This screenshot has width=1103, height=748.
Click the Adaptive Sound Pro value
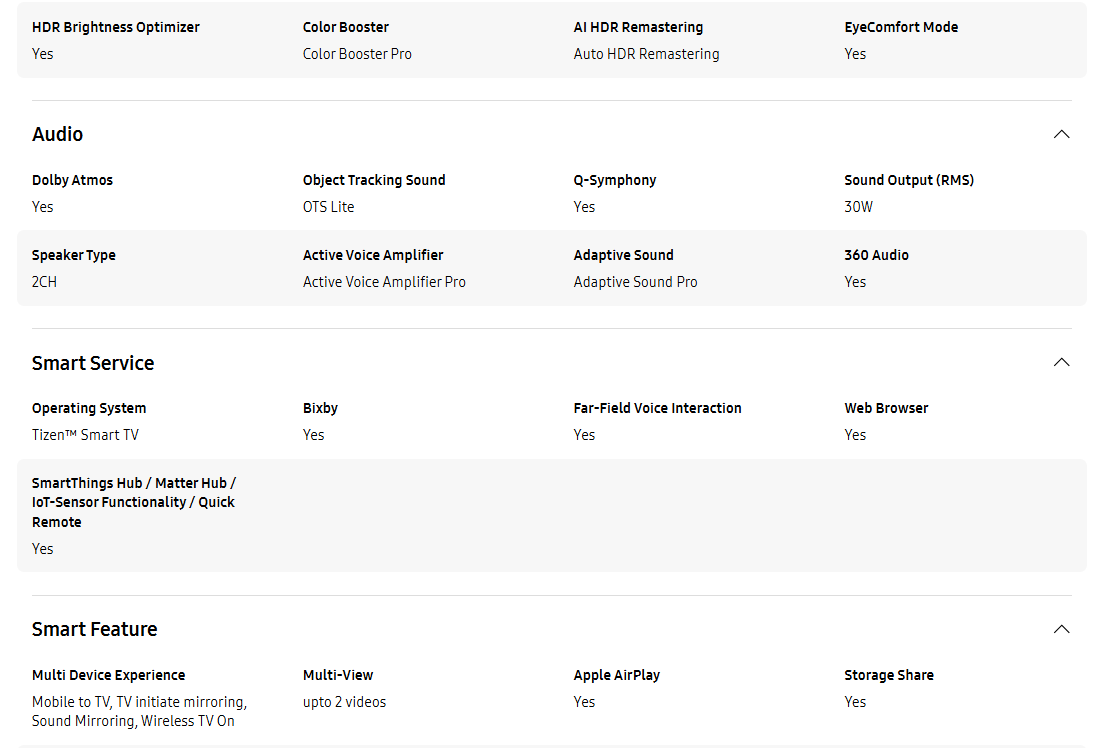point(635,281)
